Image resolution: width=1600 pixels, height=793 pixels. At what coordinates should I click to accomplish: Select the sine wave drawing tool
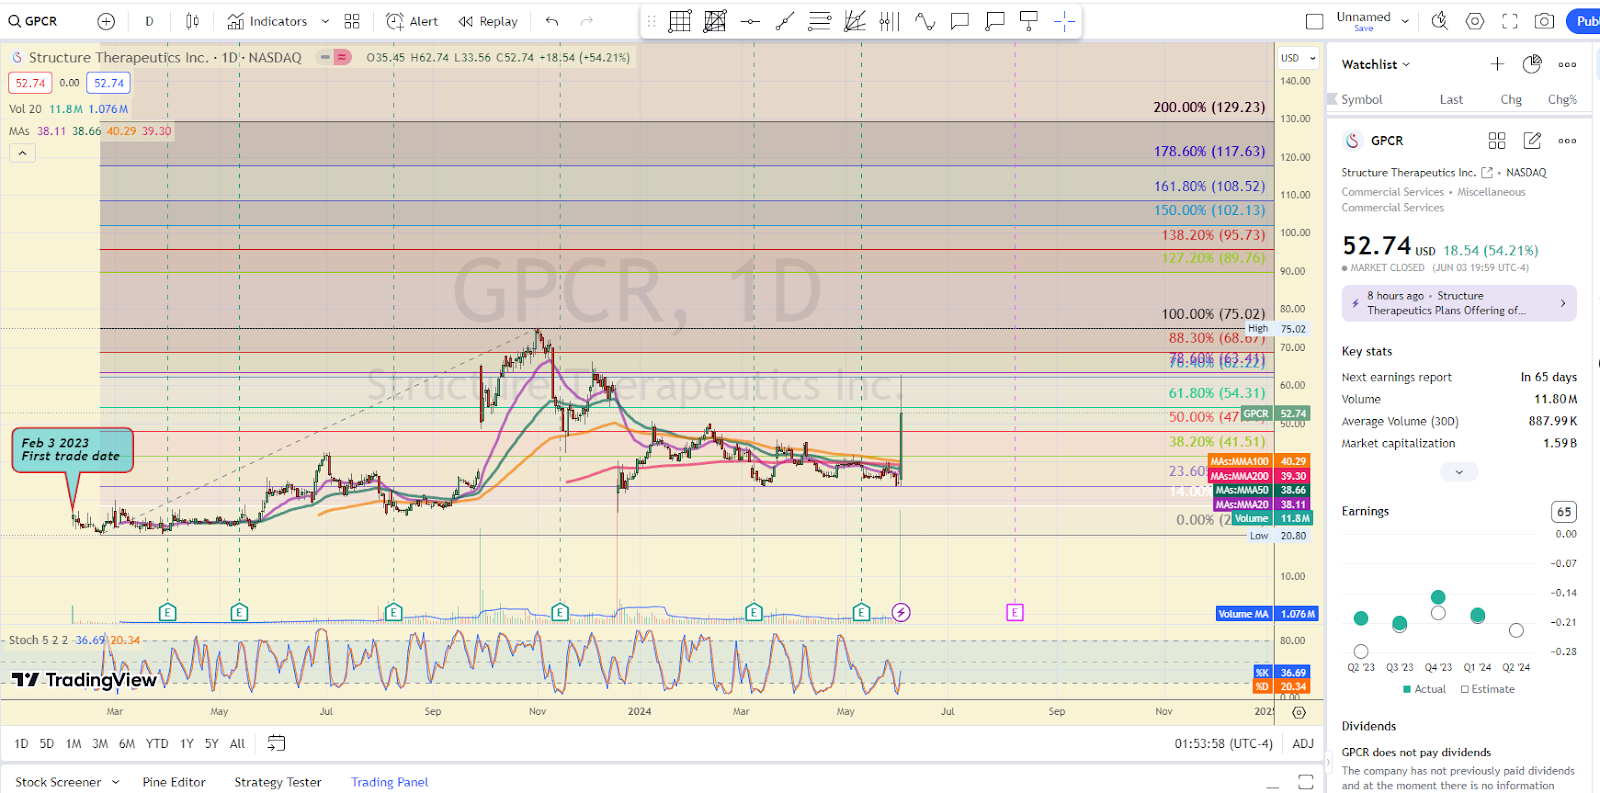coord(925,21)
